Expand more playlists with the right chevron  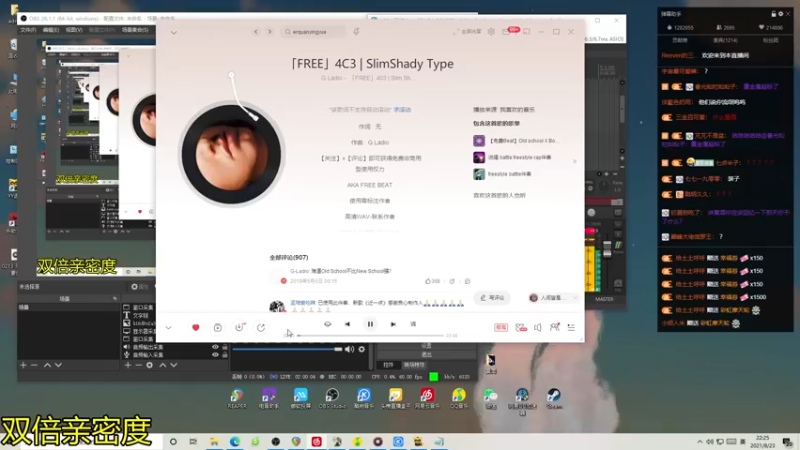574,161
